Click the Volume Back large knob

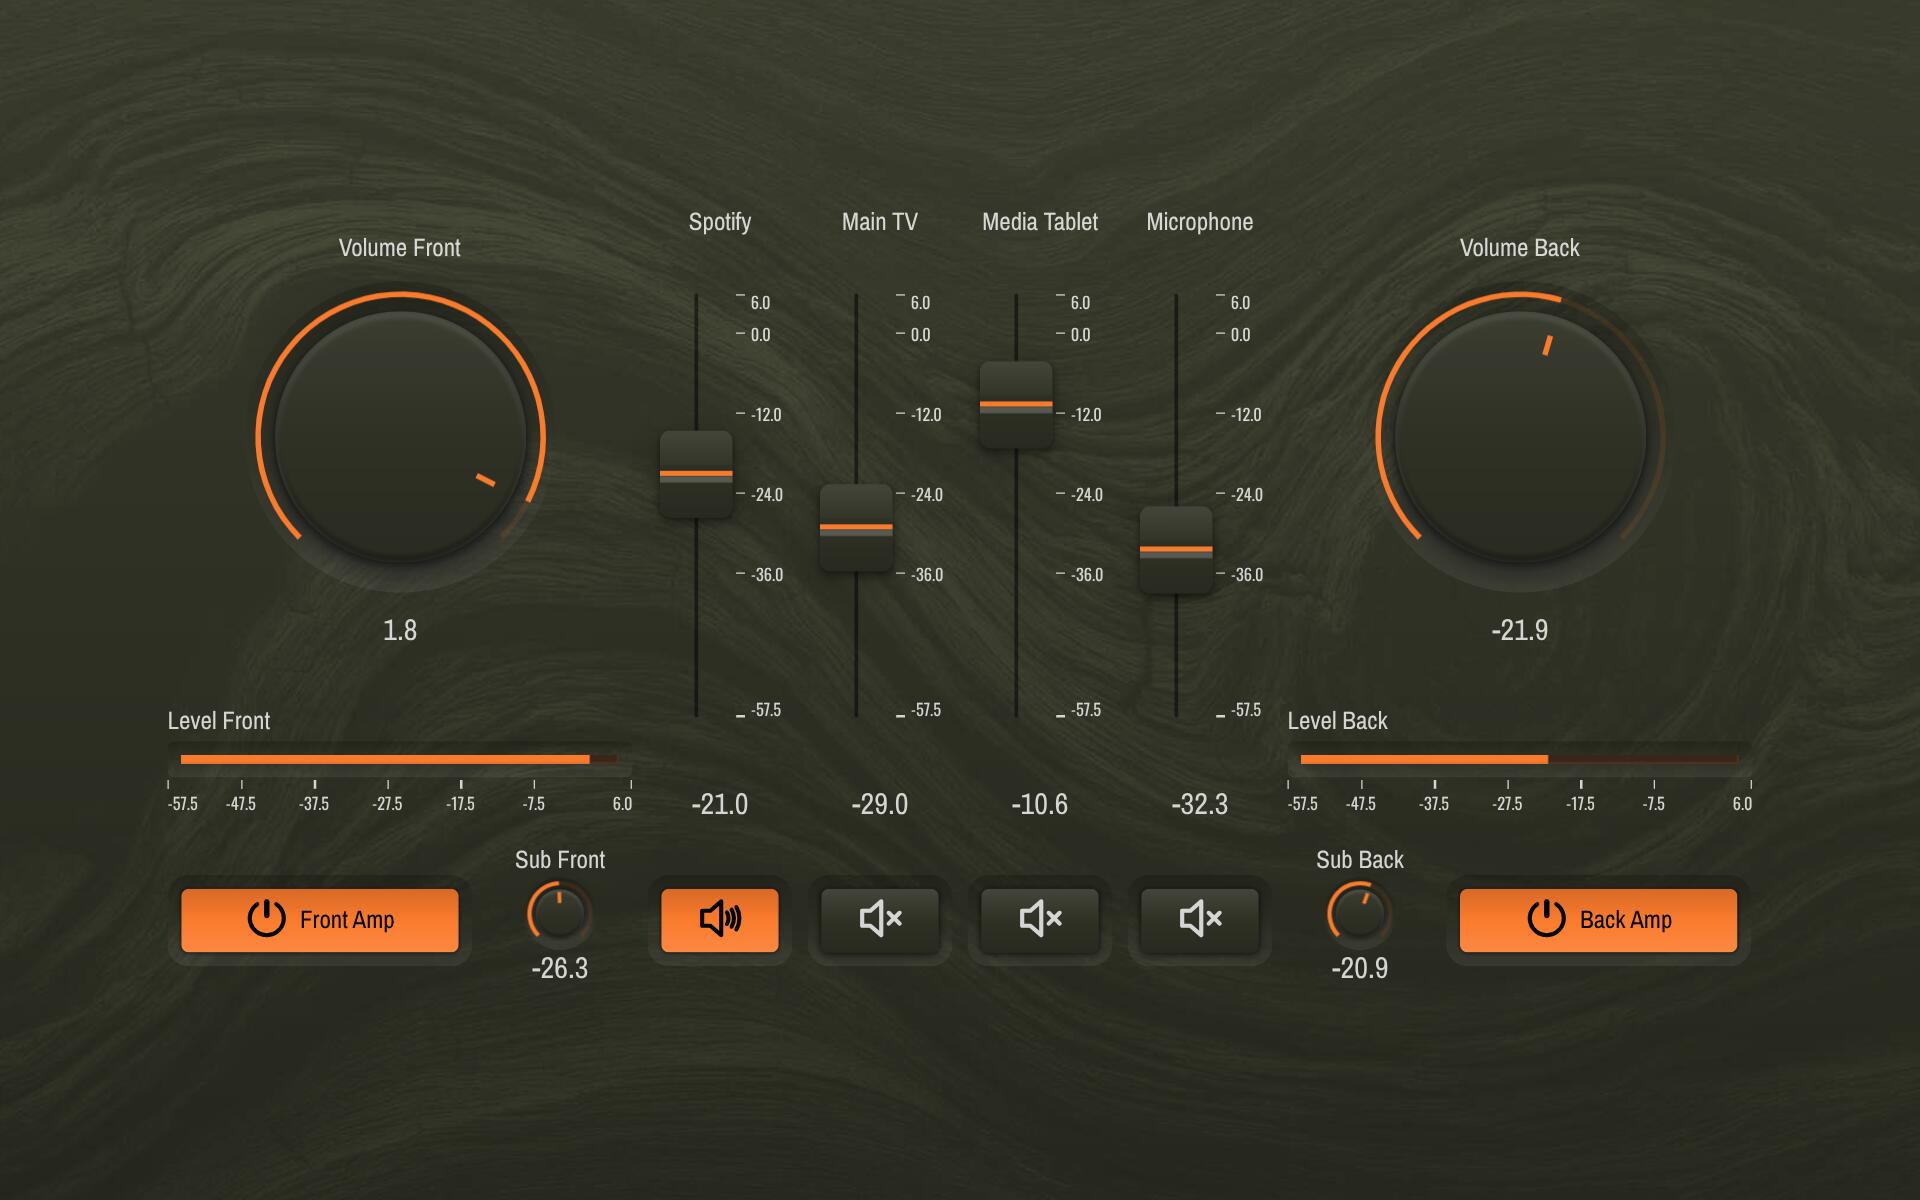pos(1520,437)
